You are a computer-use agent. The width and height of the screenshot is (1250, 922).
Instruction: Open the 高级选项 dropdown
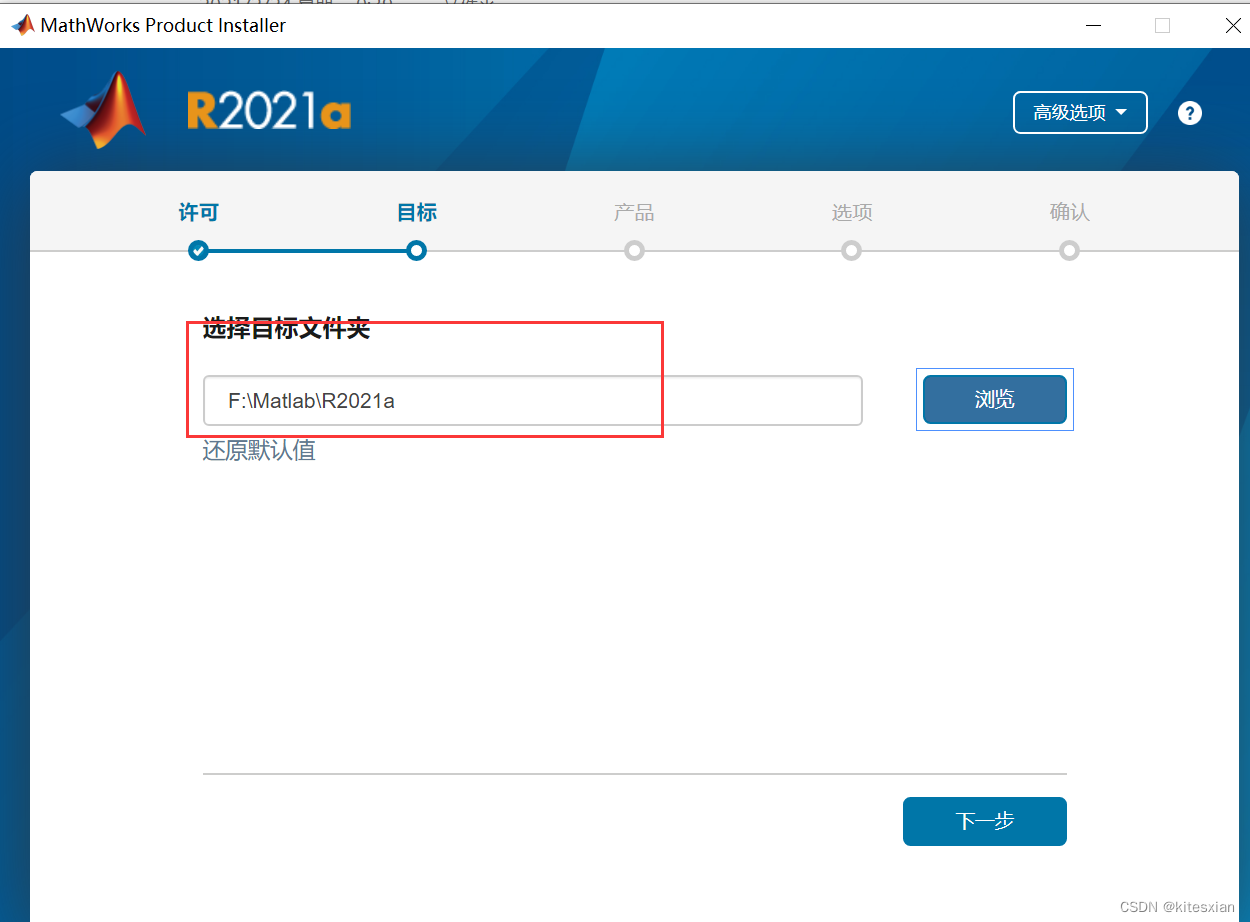pos(1080,113)
